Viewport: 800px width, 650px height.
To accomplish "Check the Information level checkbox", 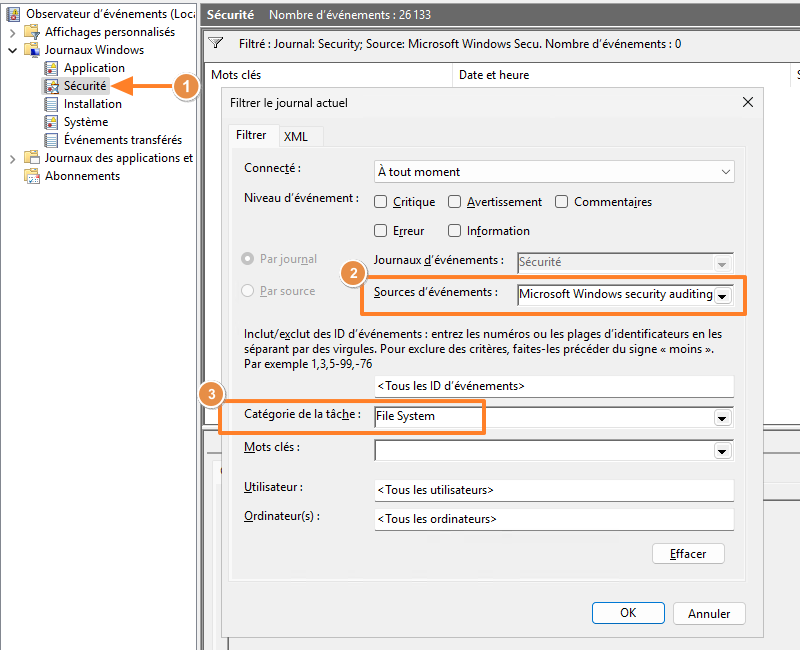I will pyautogui.click(x=454, y=231).
